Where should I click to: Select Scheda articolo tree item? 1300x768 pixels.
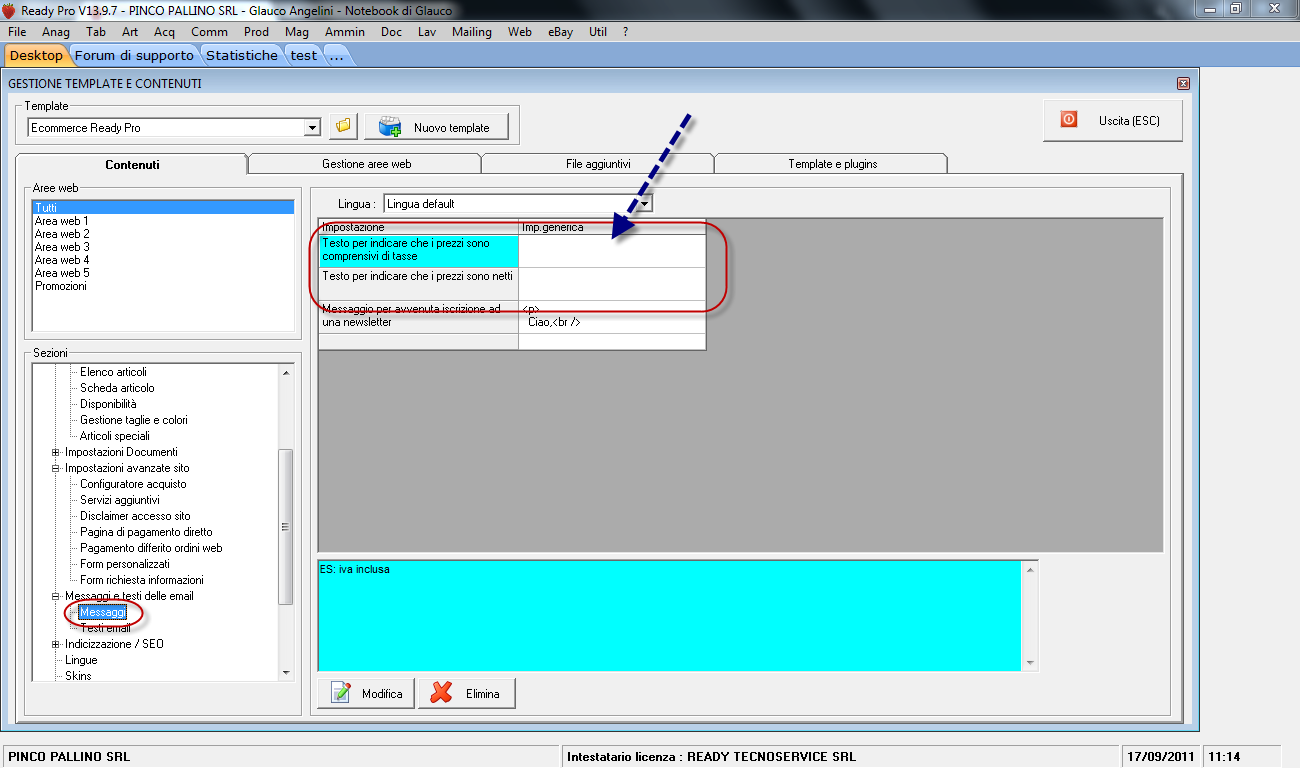[x=117, y=388]
